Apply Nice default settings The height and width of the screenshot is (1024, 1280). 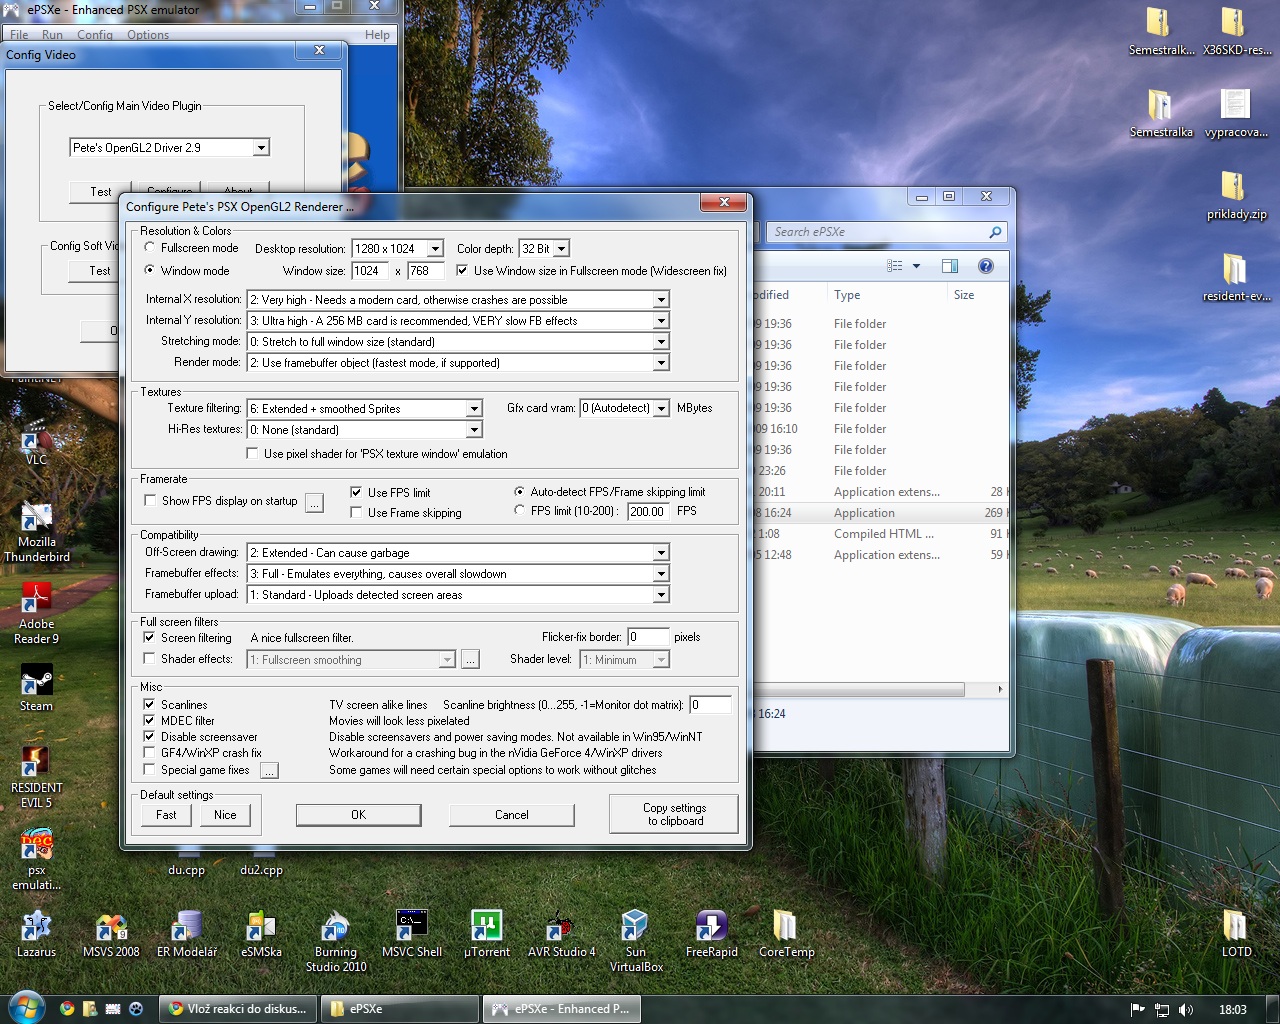coord(225,814)
